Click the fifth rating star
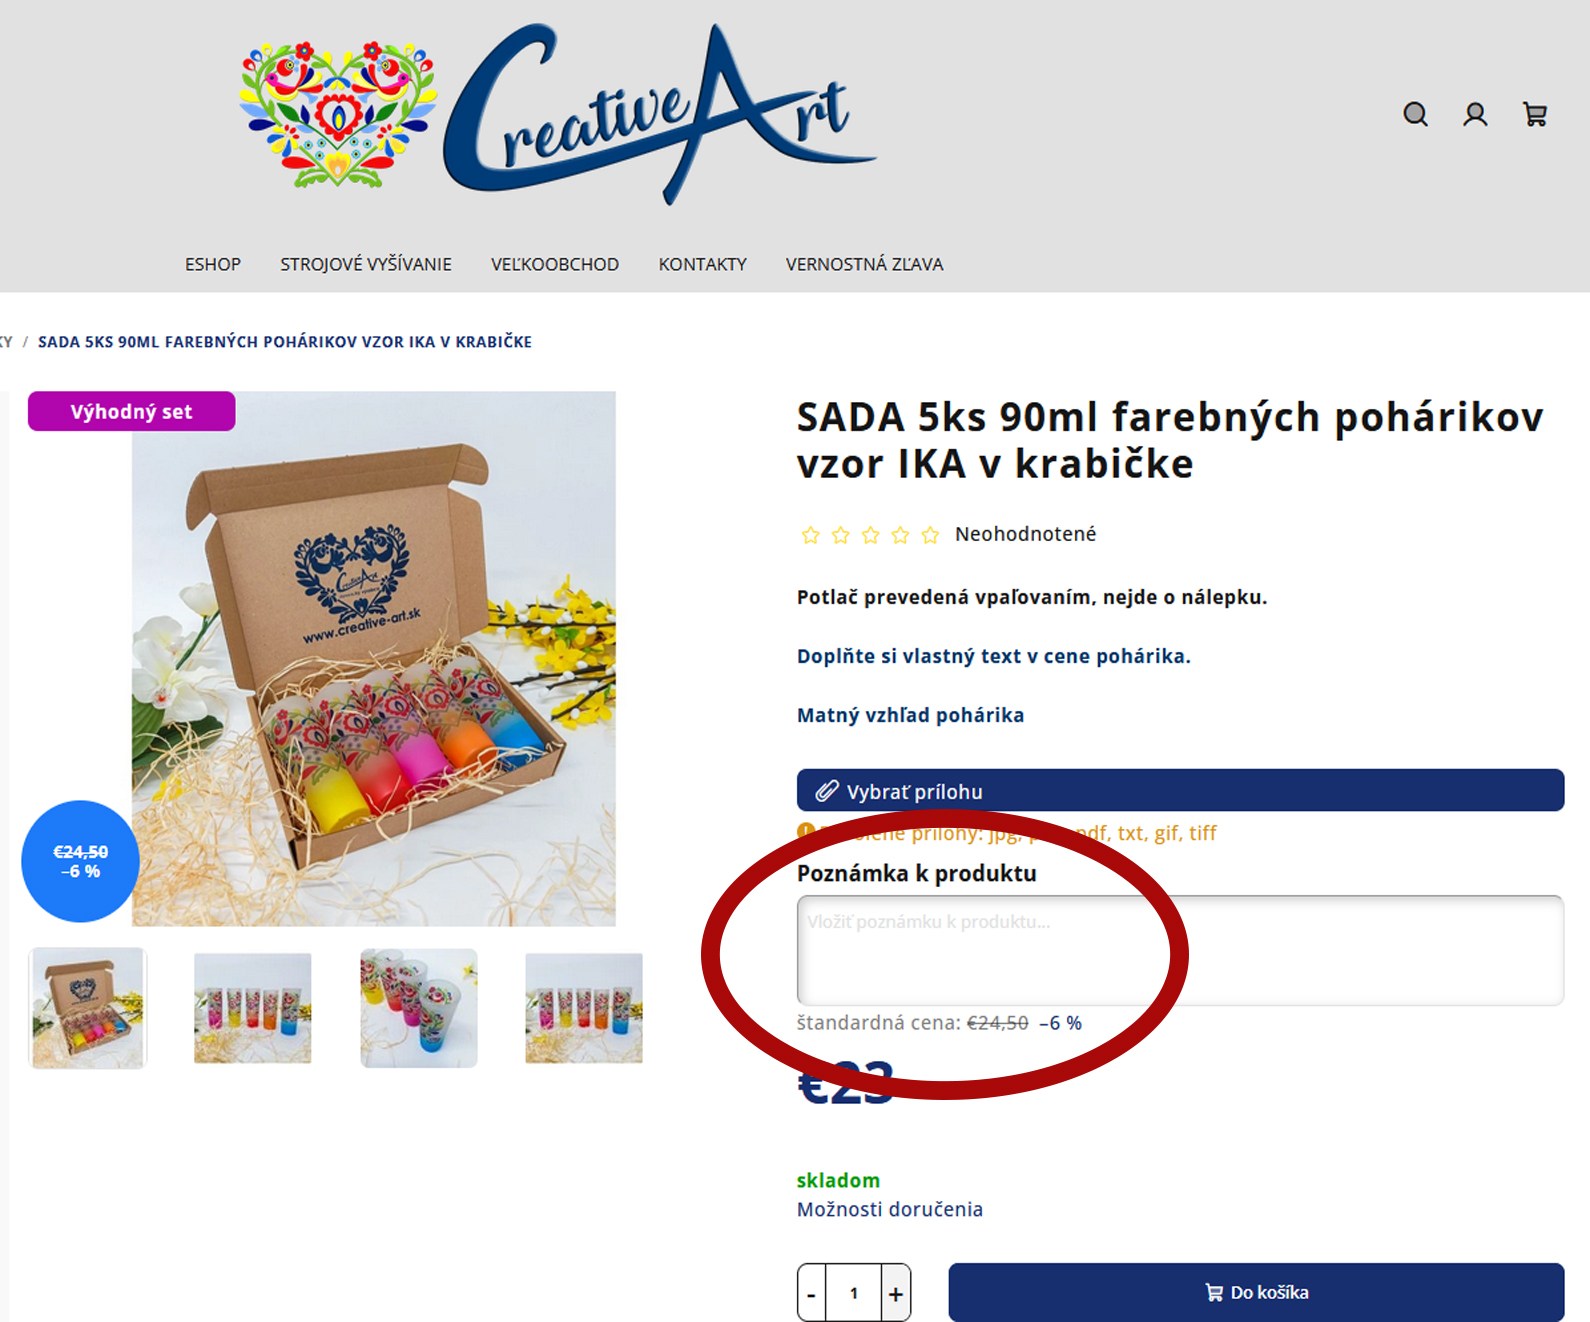 point(930,535)
